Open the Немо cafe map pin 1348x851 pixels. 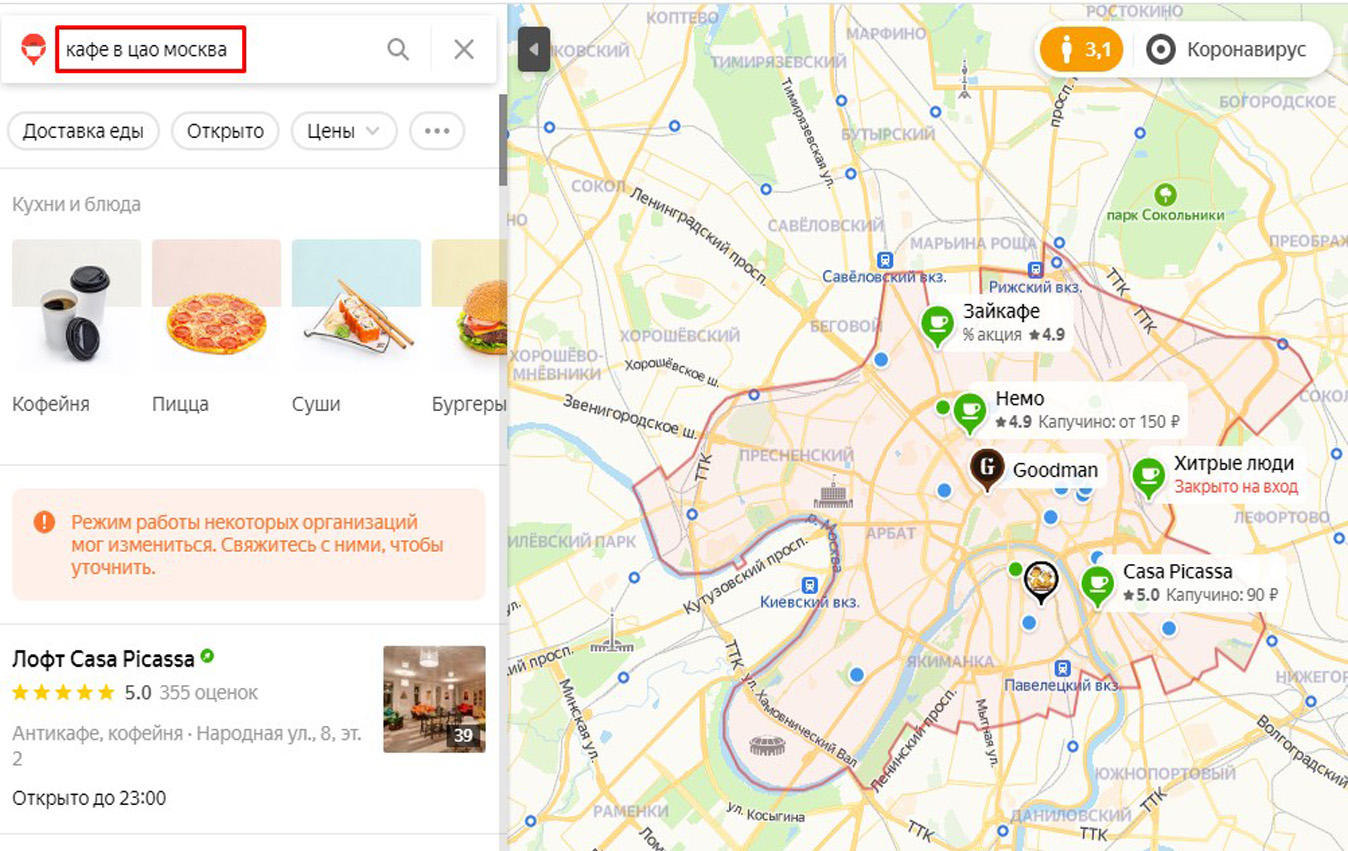[969, 411]
